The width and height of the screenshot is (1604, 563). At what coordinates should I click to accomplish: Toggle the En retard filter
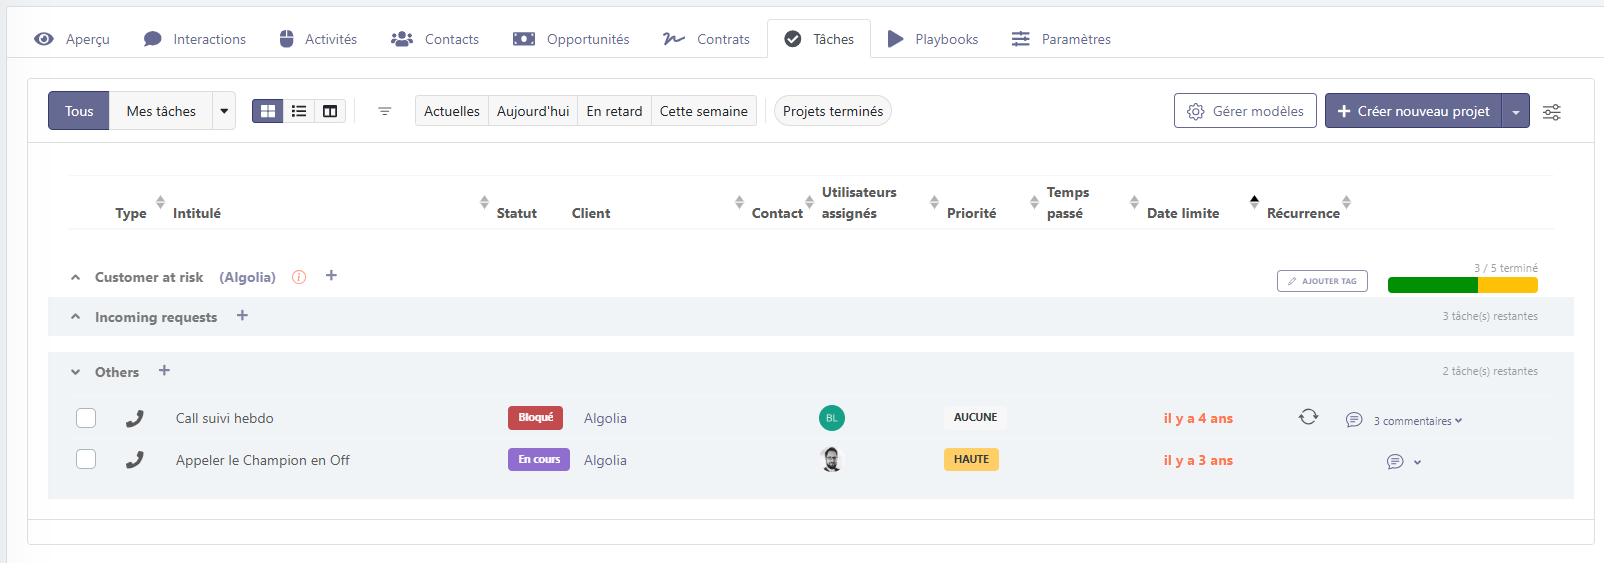pyautogui.click(x=614, y=111)
